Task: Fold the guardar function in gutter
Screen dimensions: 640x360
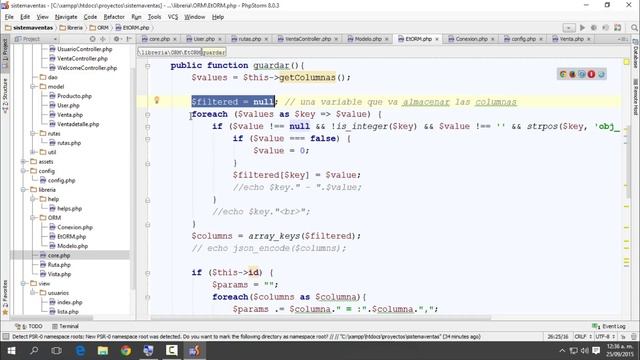Action: tap(148, 66)
